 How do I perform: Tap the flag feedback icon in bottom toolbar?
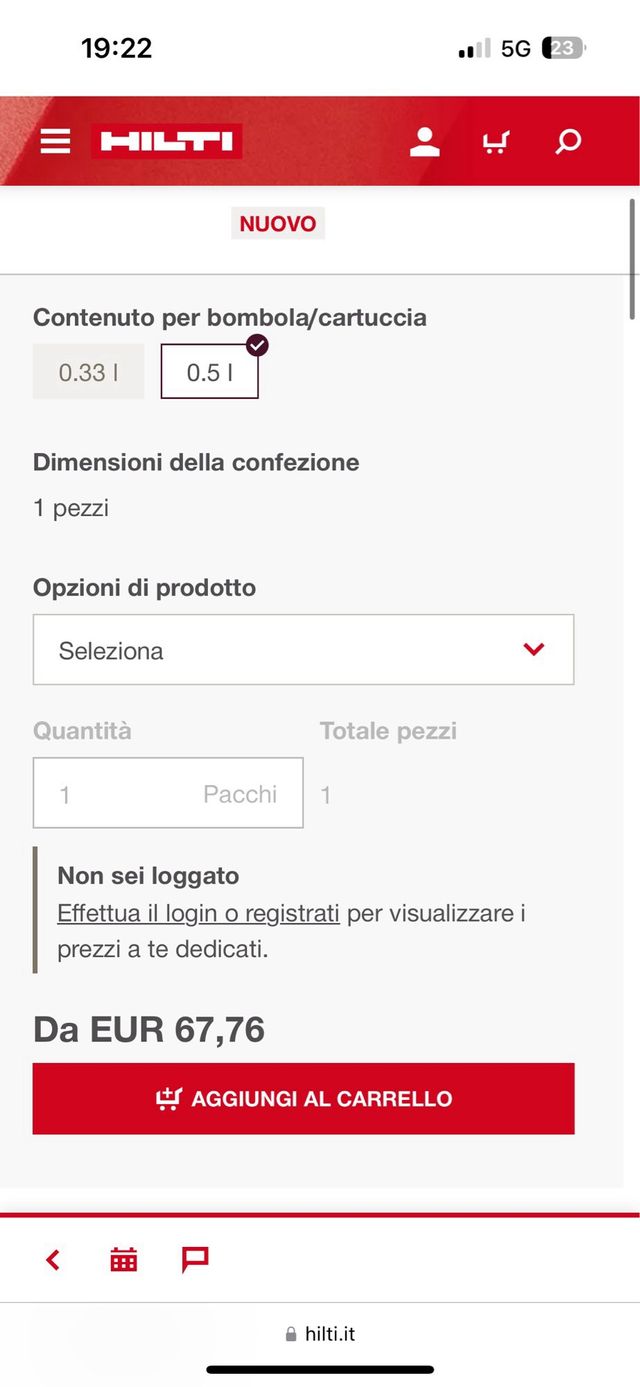pos(194,1260)
